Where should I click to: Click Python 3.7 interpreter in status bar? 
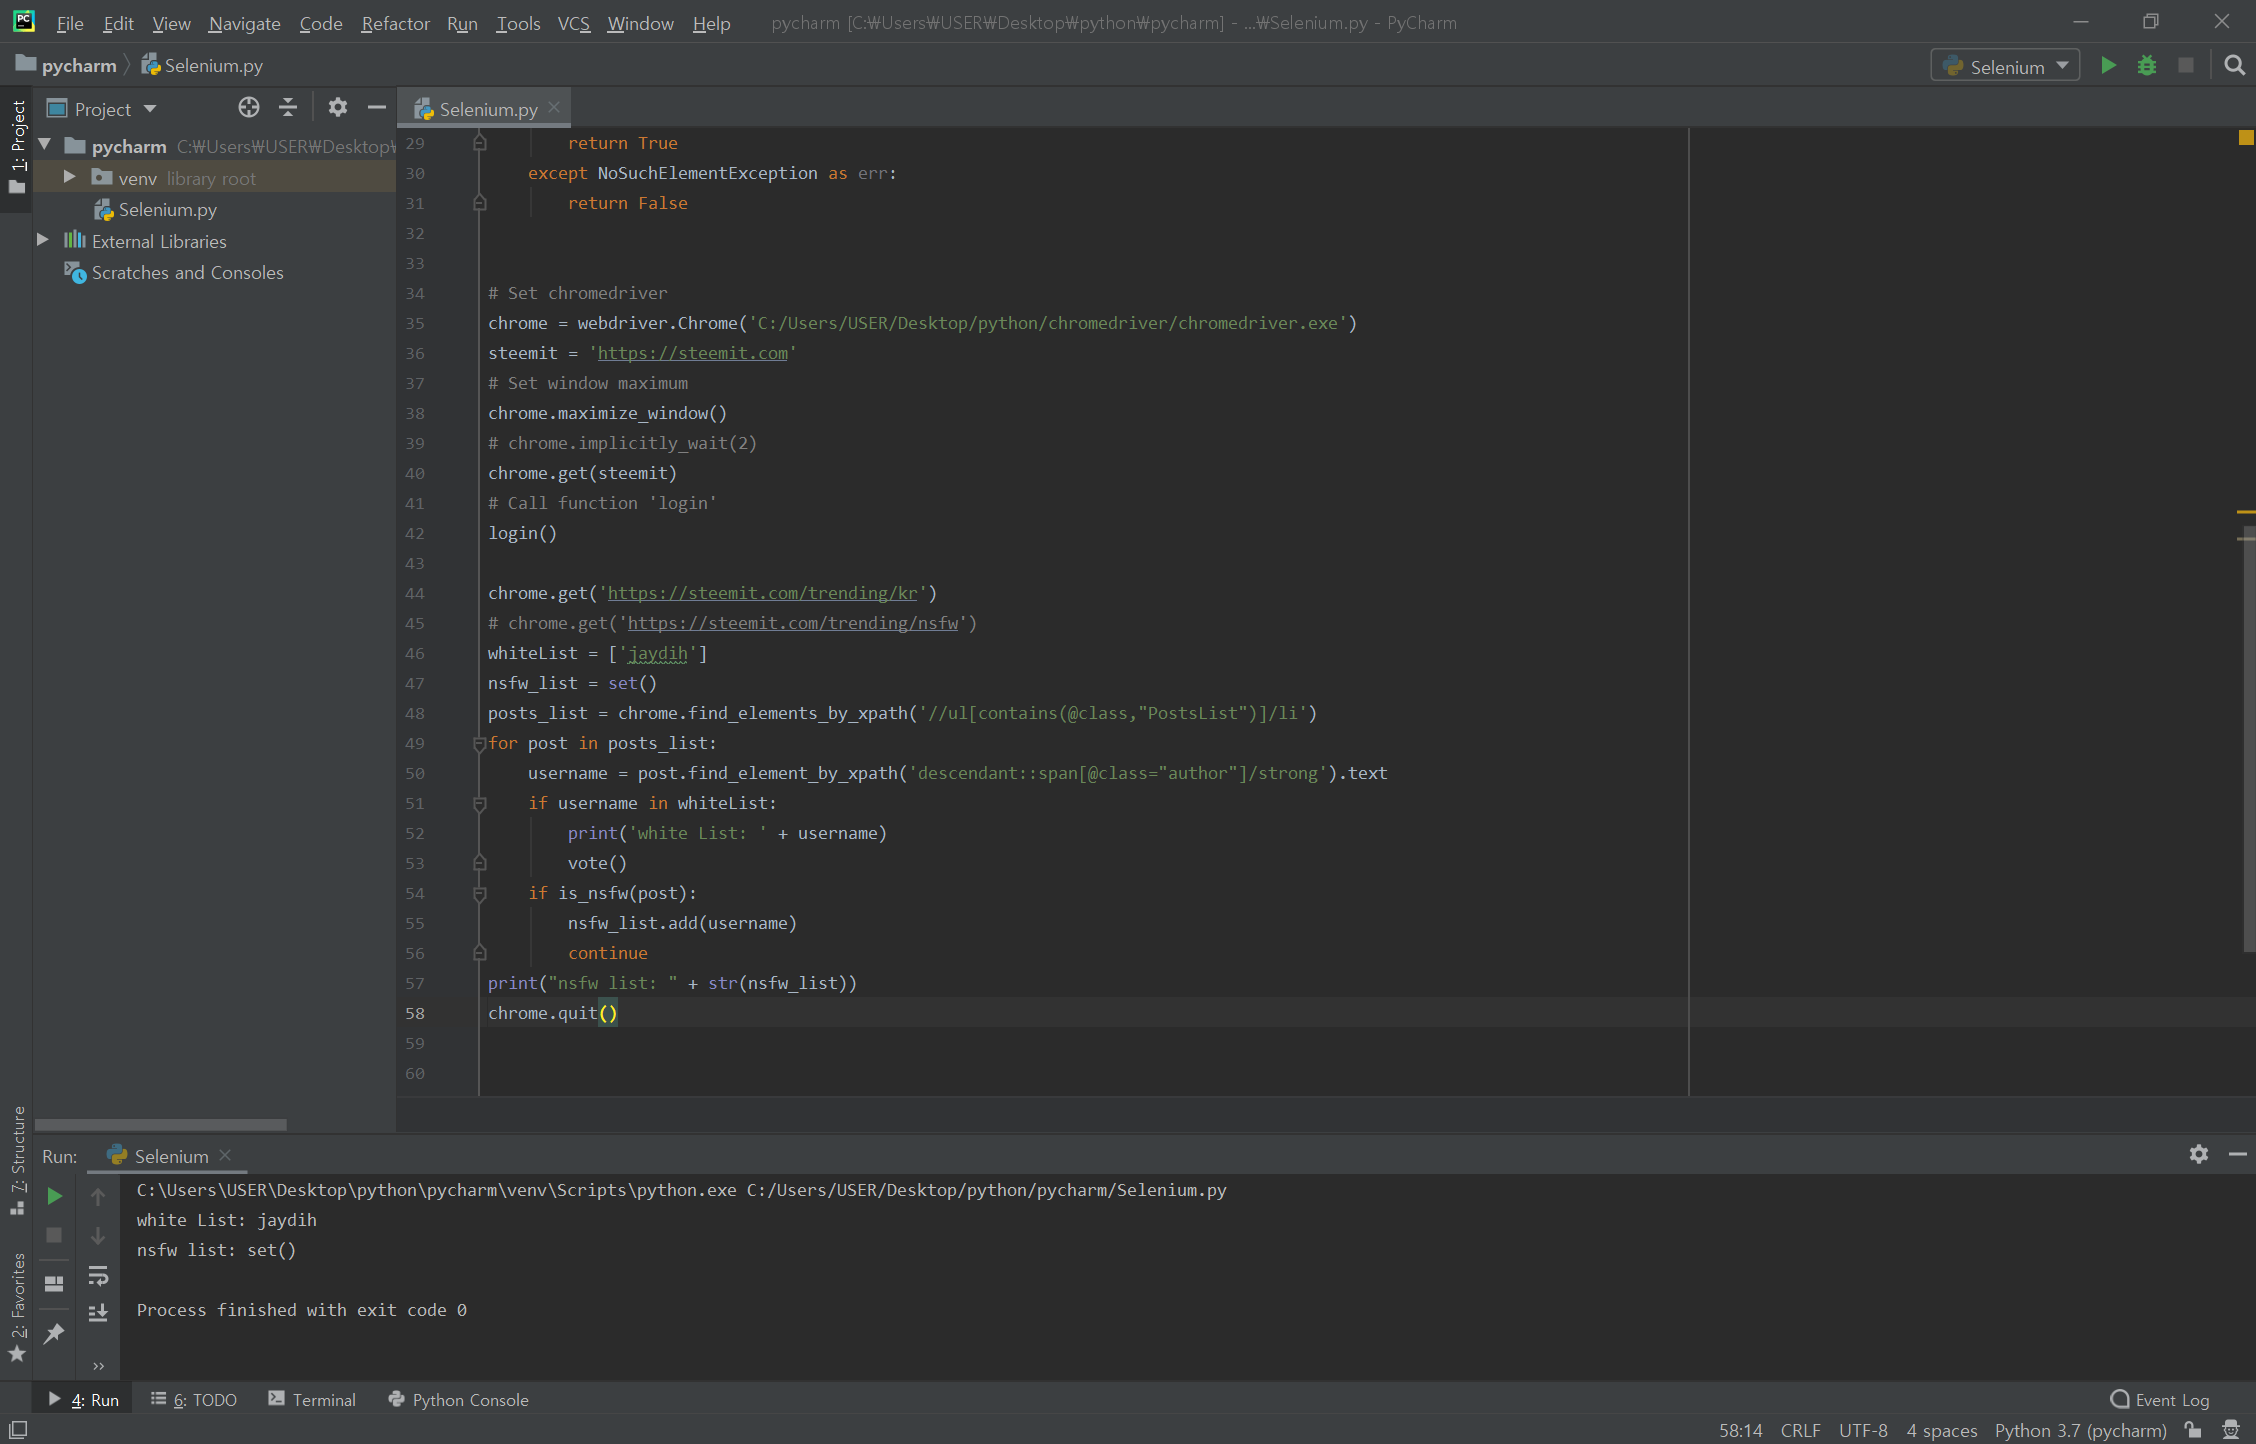coord(2080,1430)
